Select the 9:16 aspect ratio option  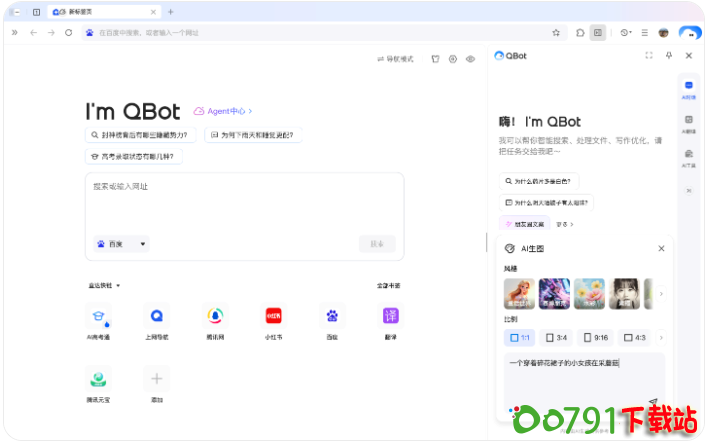tap(595, 337)
